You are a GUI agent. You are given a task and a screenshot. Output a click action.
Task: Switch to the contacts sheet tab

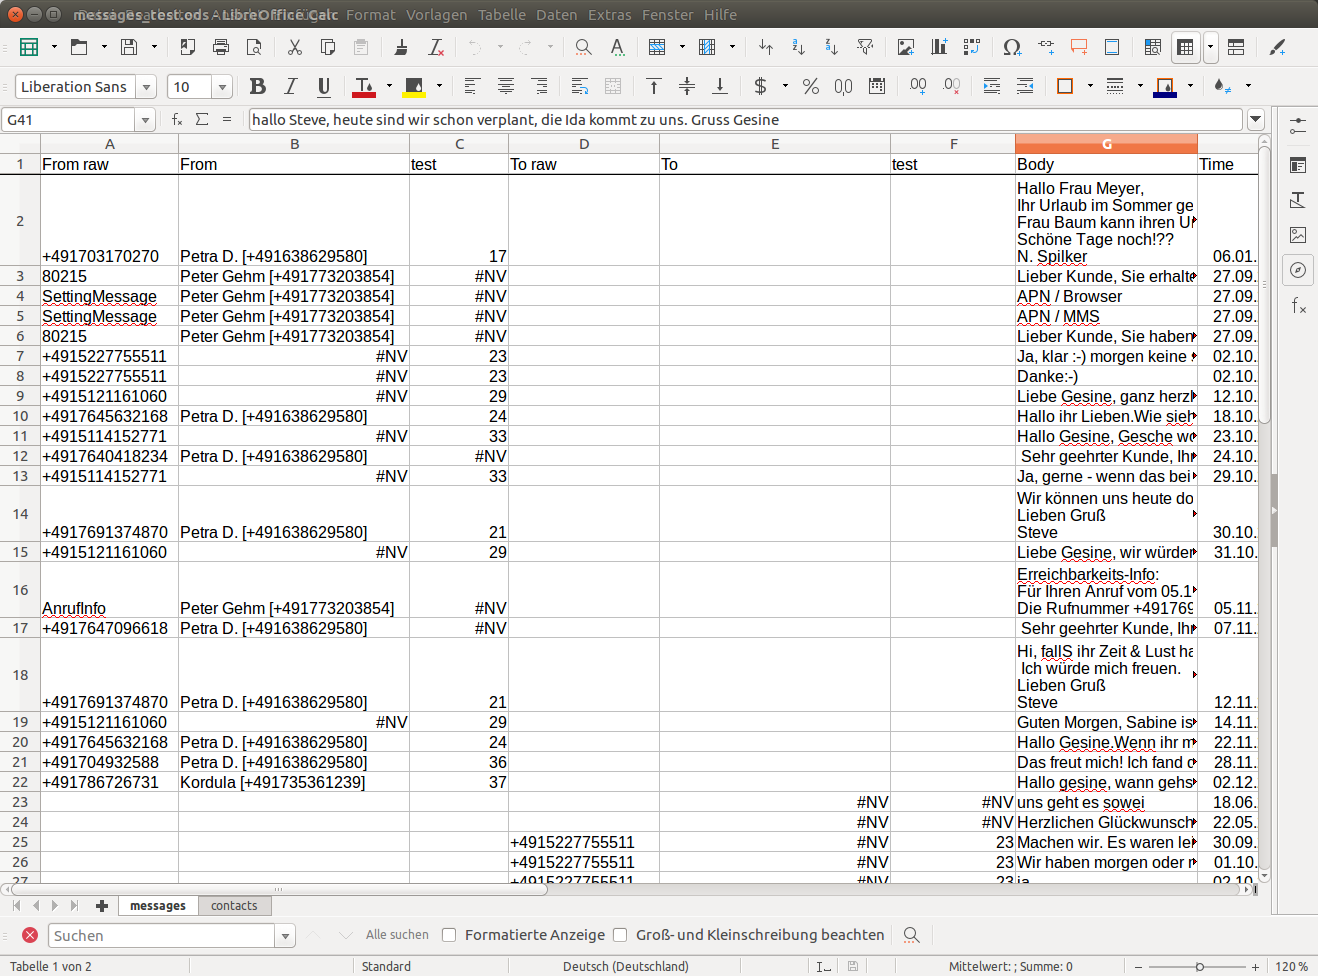click(234, 906)
